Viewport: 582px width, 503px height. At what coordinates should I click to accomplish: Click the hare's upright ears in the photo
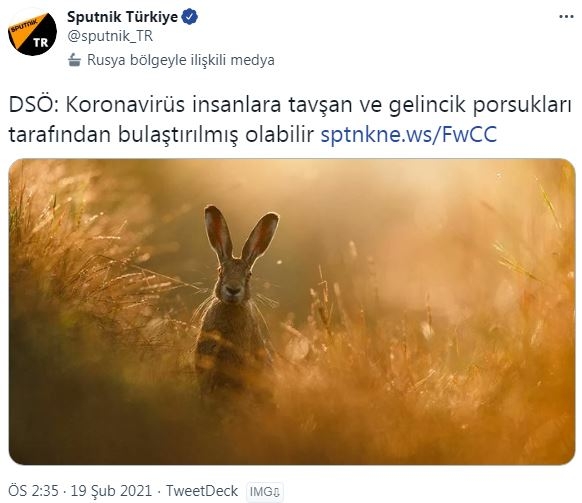tap(241, 234)
